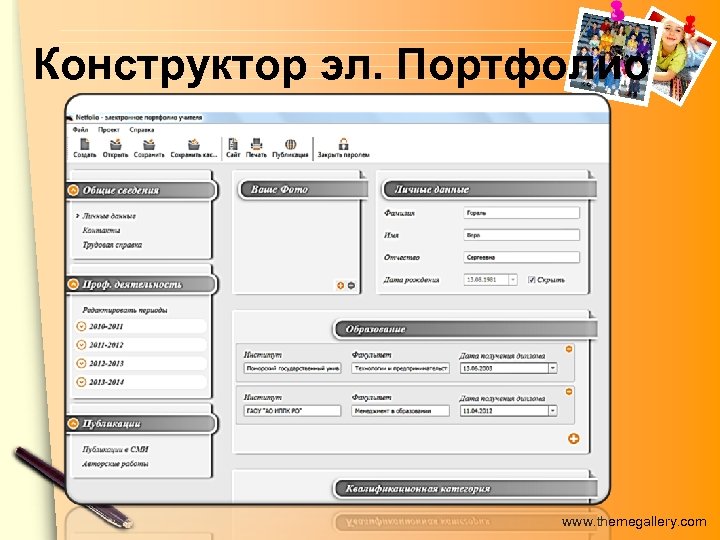This screenshot has height=540, width=720.
Task: Click the Печать (print) toolbar icon
Action: pos(256,144)
